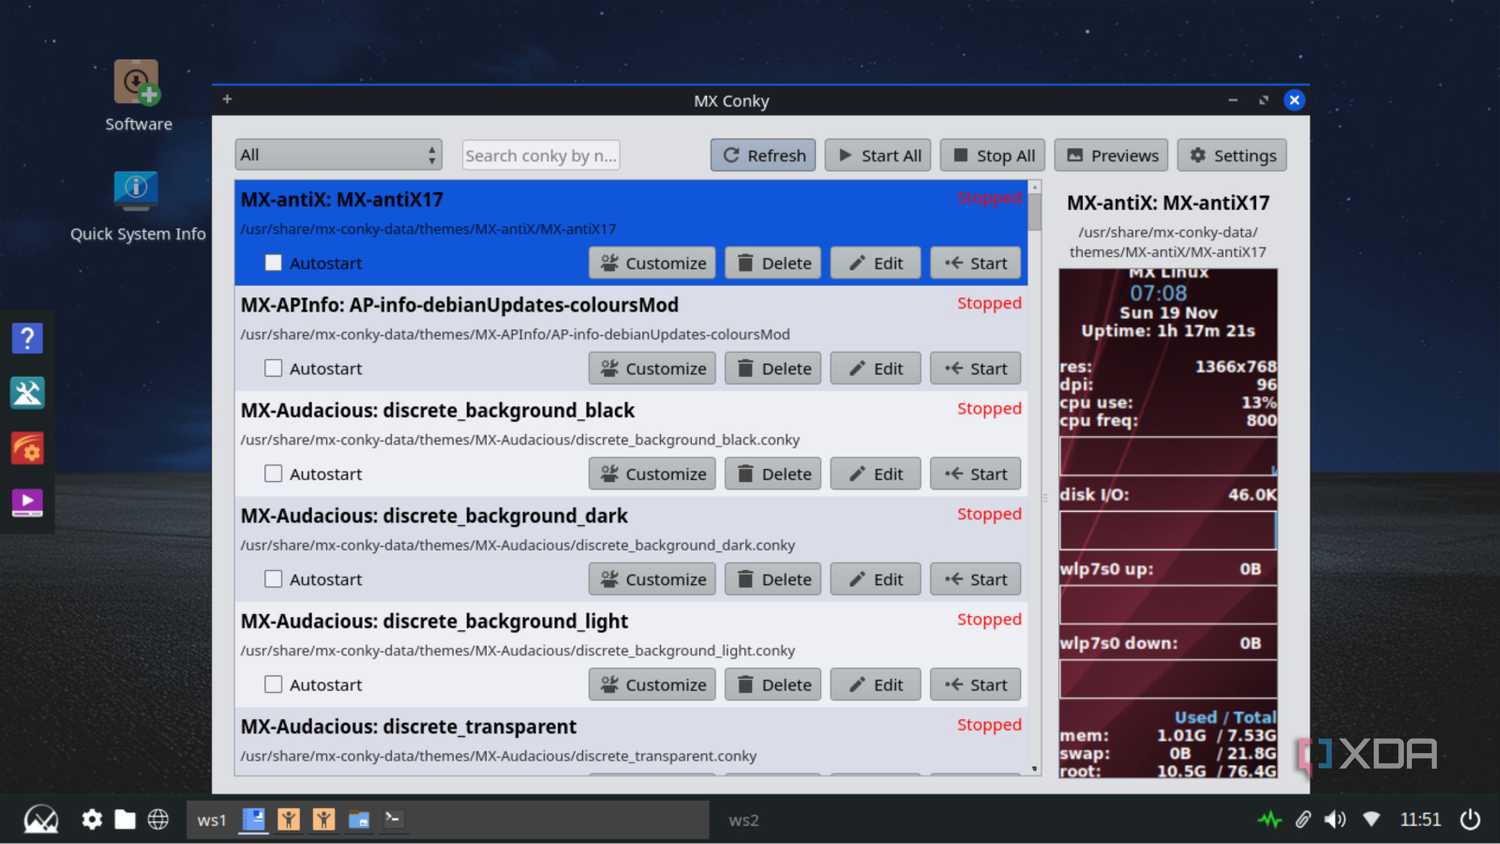Delete the discrete_background_light conky
This screenshot has height=844, width=1500.
(773, 685)
